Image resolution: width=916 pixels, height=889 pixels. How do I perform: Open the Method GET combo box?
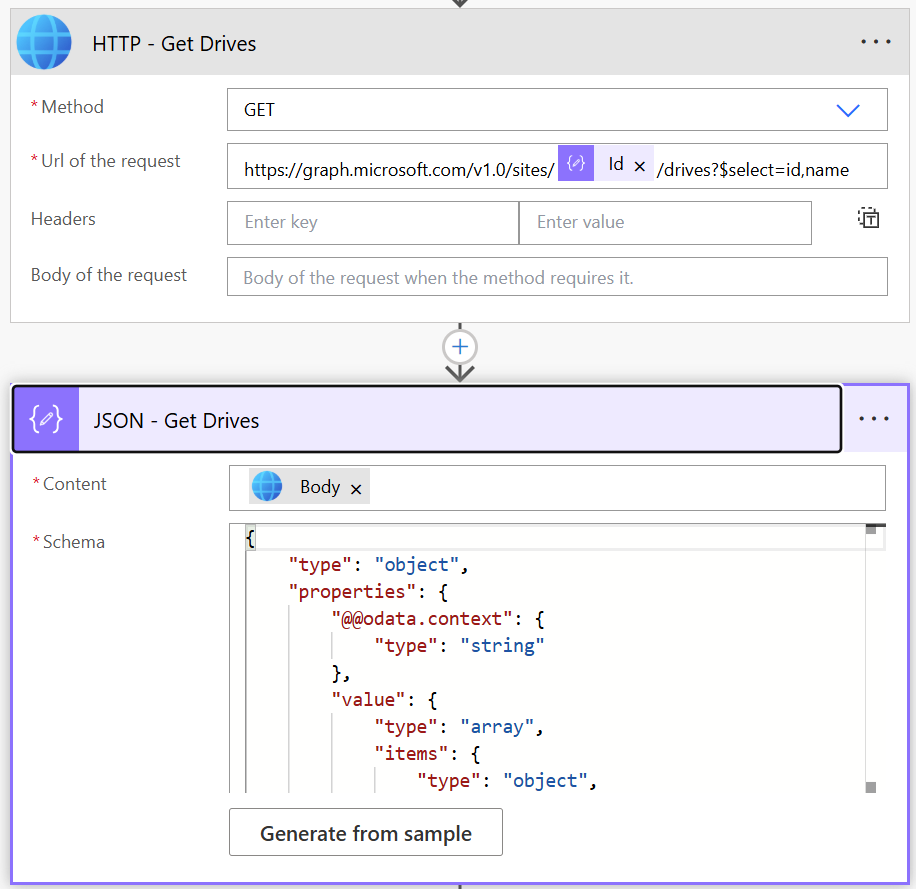[557, 109]
